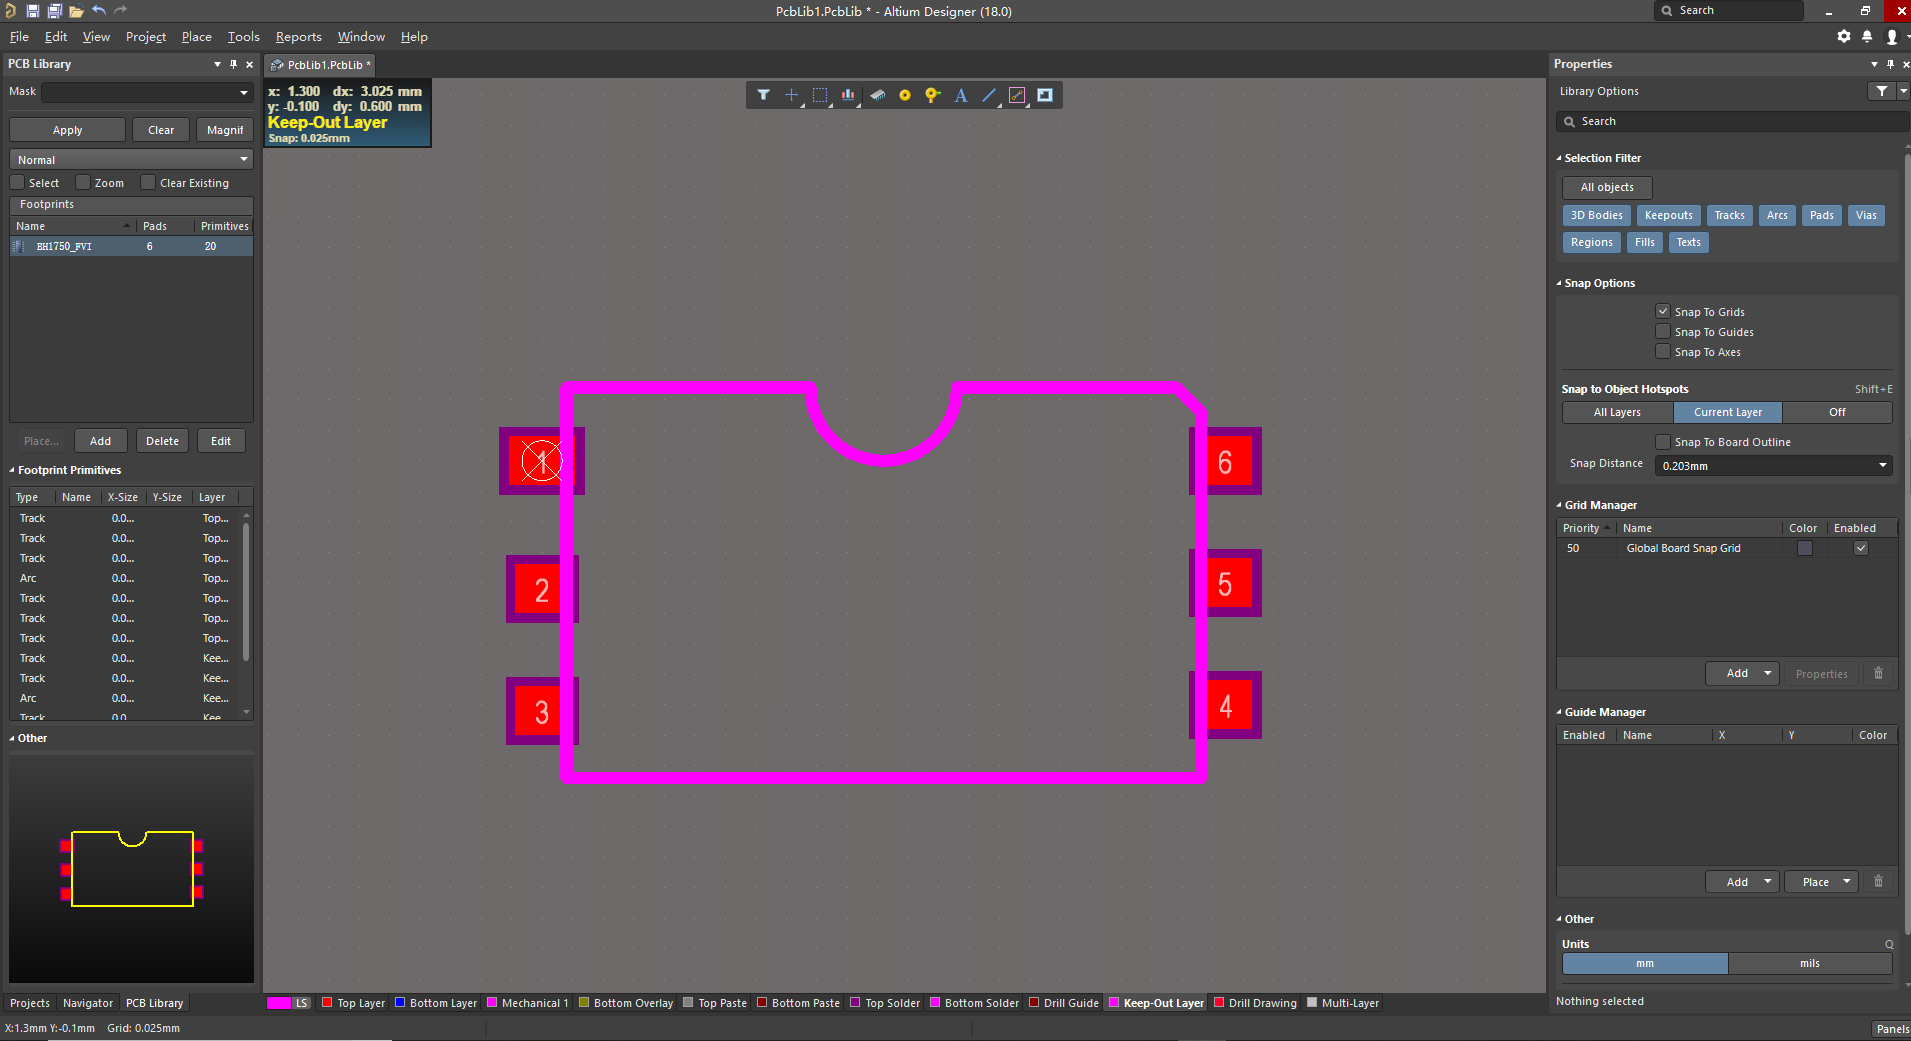Click the selection filter funnel tool
This screenshot has height=1041, width=1911.
[x=763, y=95]
